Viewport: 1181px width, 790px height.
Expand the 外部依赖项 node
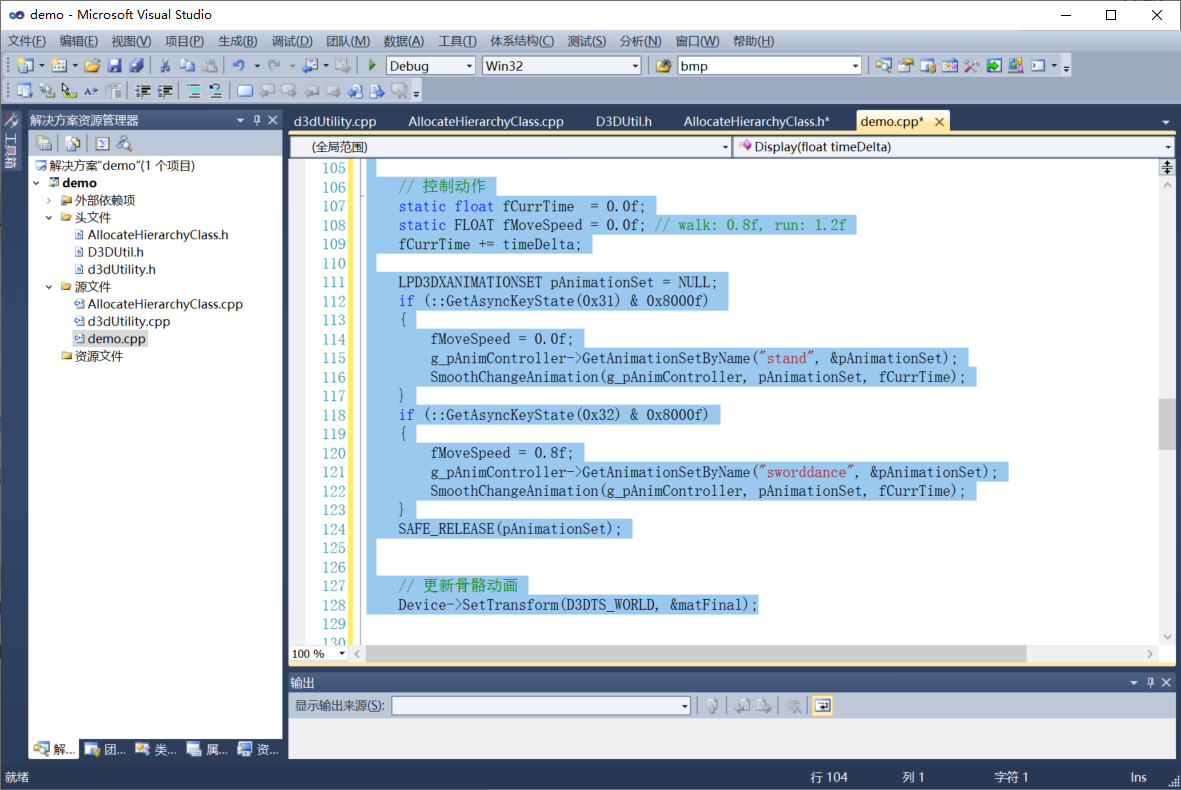(49, 200)
